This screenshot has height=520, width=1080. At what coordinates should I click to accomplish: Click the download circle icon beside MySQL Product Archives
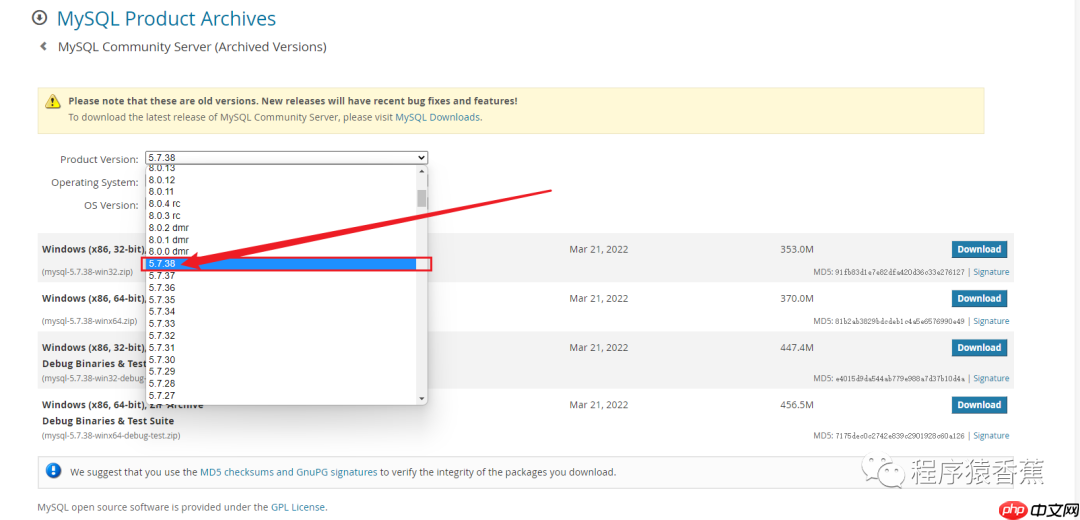[40, 17]
